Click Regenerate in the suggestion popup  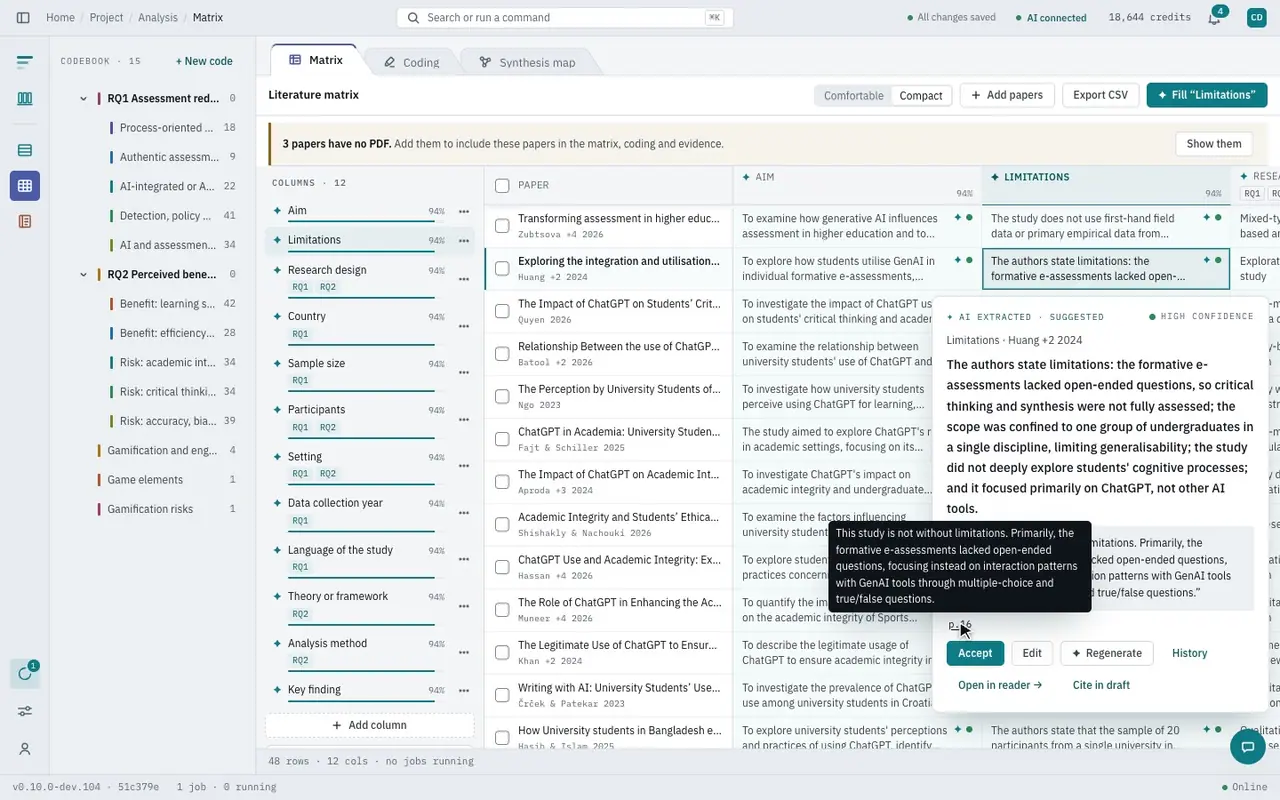coord(1107,653)
